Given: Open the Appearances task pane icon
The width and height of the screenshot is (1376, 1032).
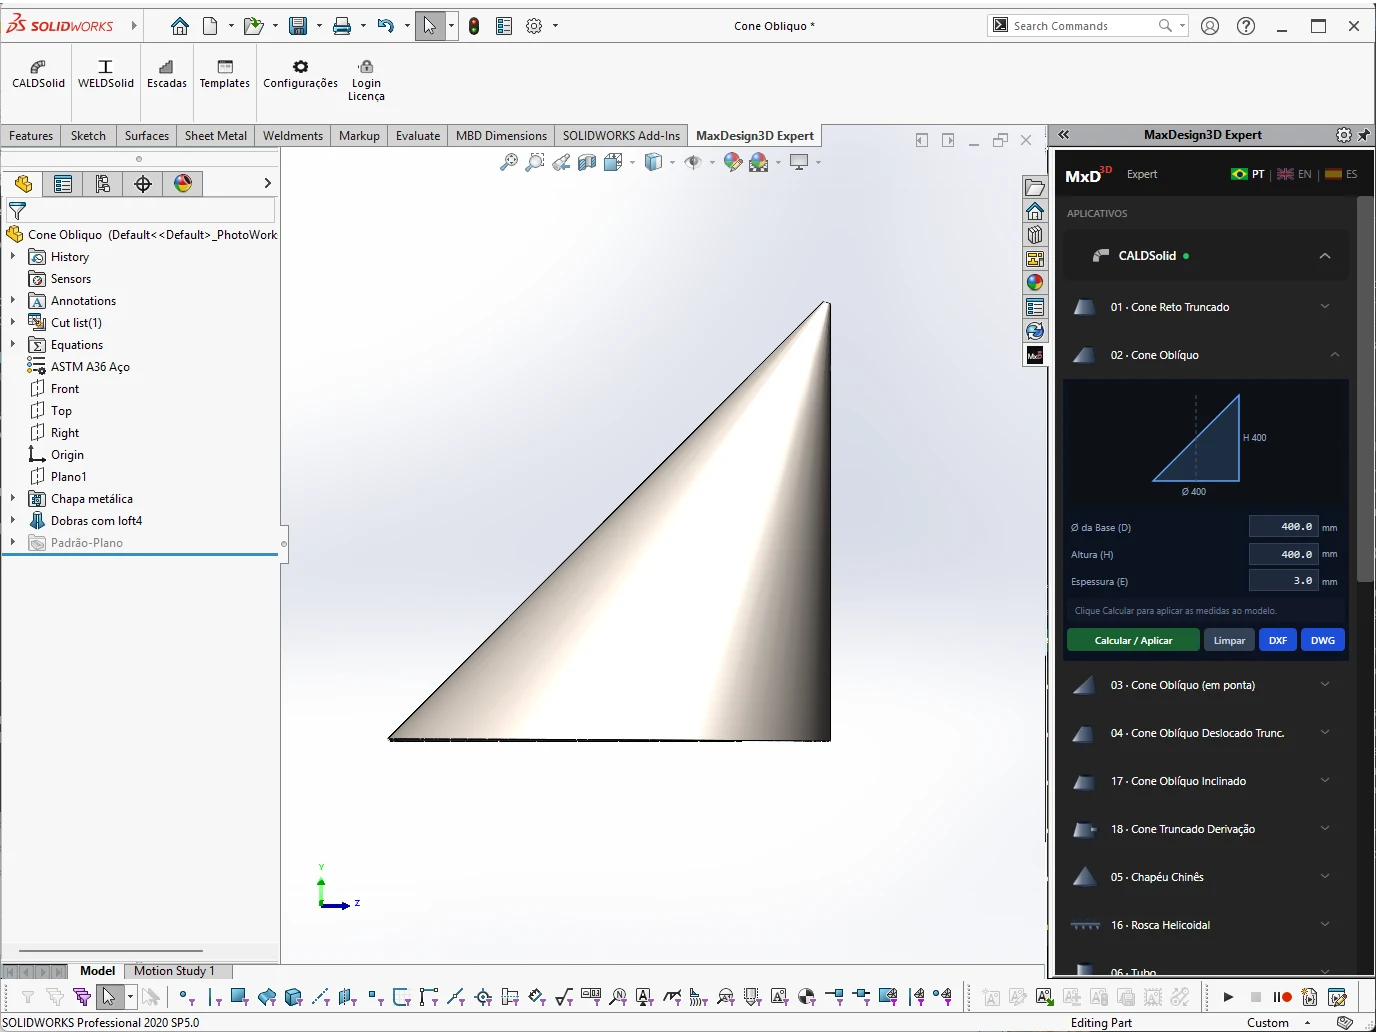Looking at the screenshot, I should pos(1035,283).
